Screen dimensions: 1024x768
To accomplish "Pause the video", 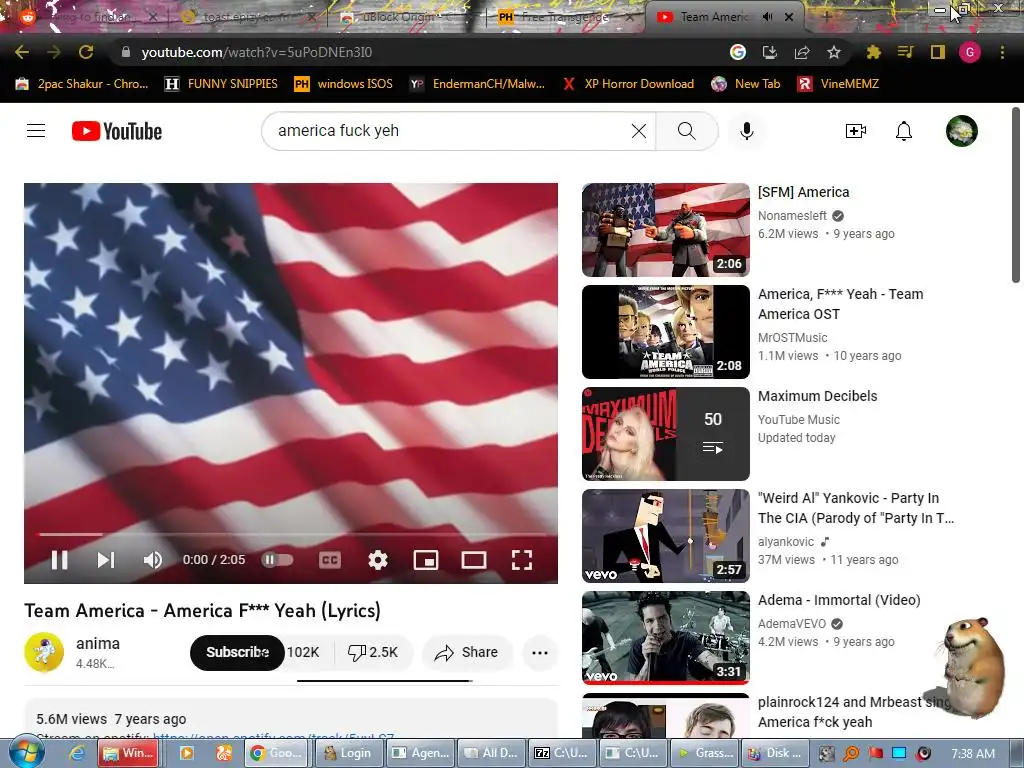I will pyautogui.click(x=59, y=560).
